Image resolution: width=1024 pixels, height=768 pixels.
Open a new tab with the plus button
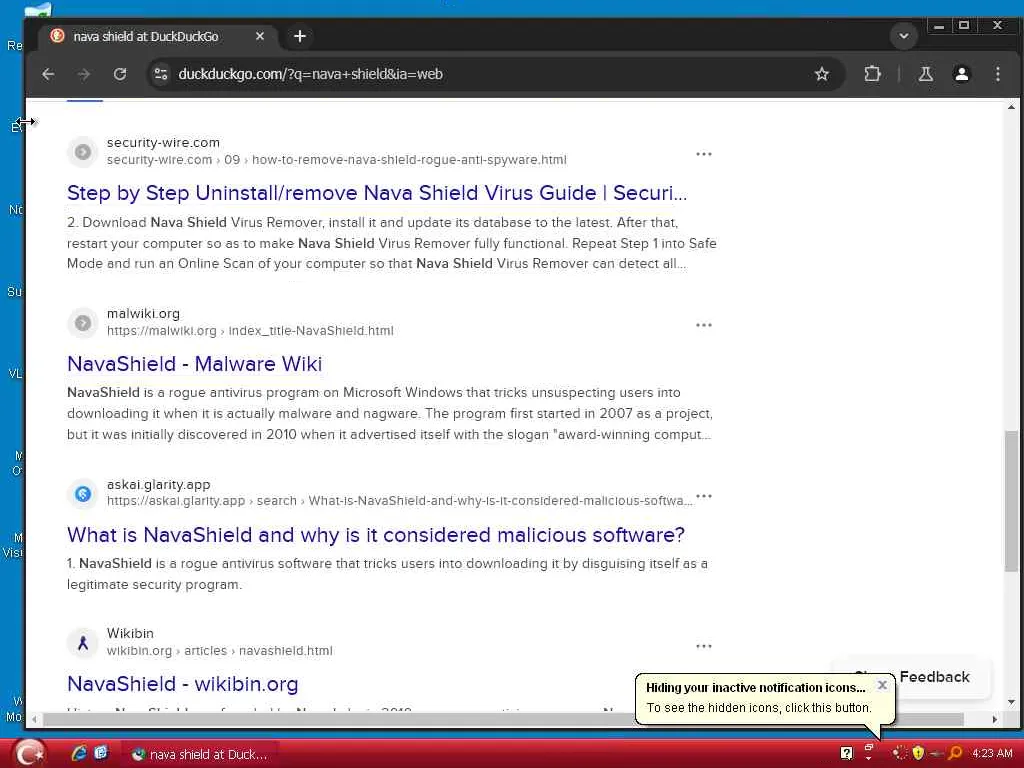[x=300, y=37]
